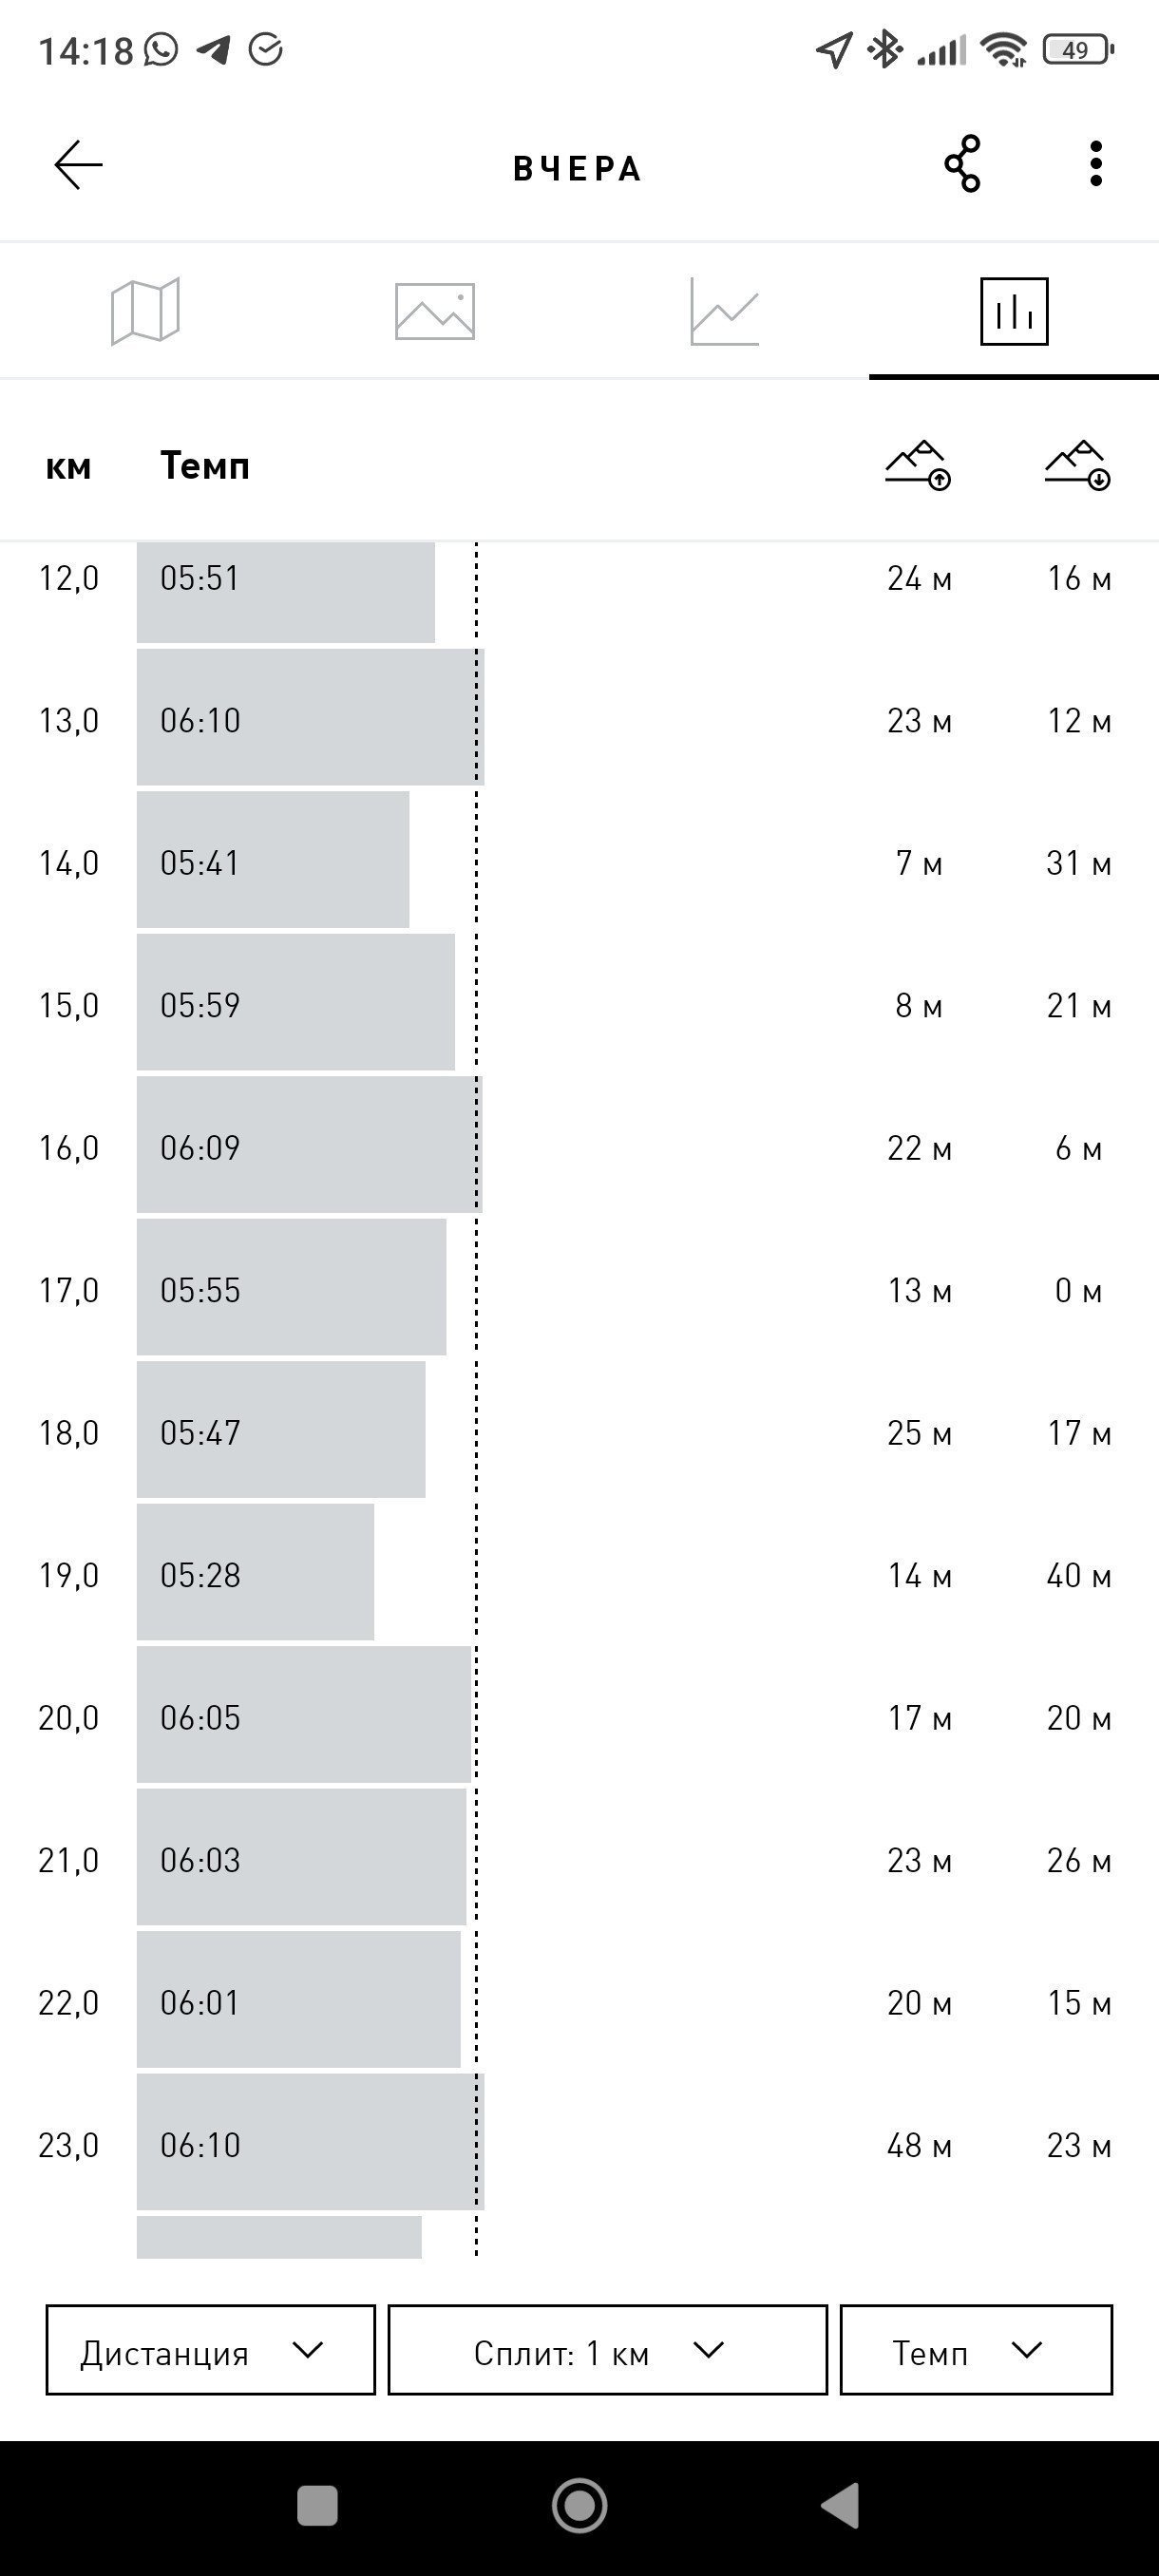This screenshot has height=2576, width=1159.
Task: Open the Сплит: 1 км dropdown
Action: [608, 2350]
